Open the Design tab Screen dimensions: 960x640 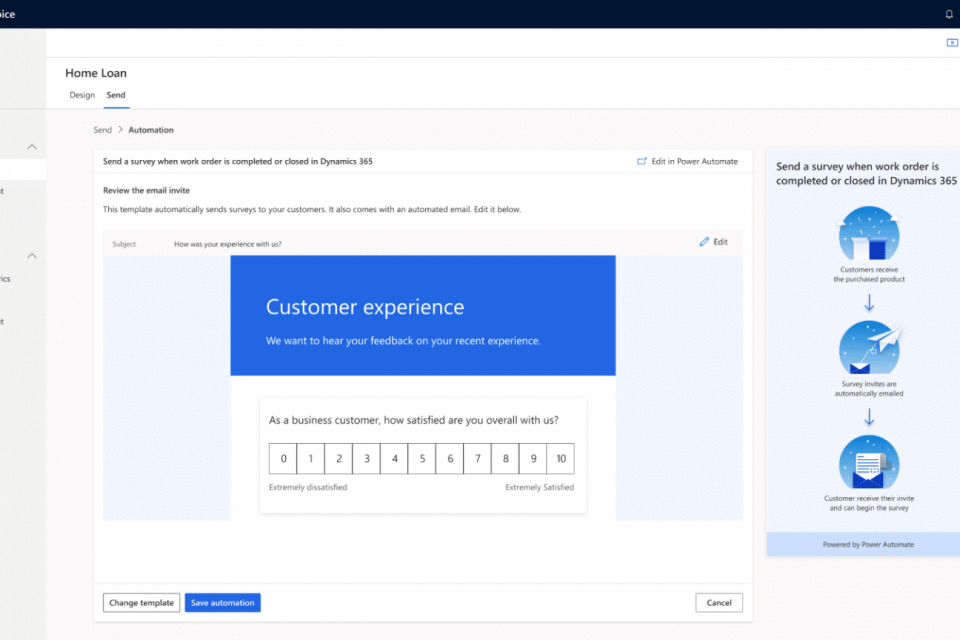pos(82,95)
